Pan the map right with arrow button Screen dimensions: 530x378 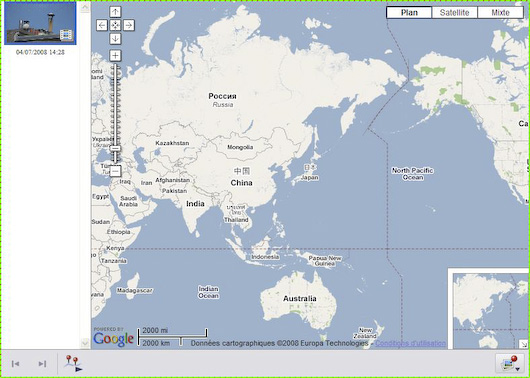pyautogui.click(x=129, y=25)
